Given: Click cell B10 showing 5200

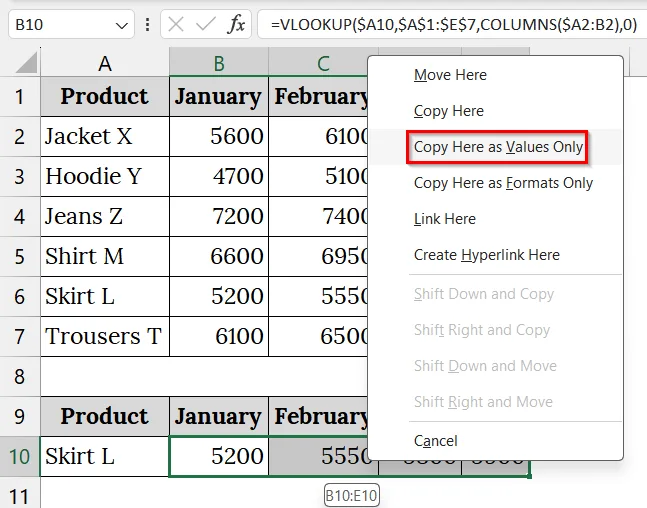Looking at the screenshot, I should click(219, 456).
